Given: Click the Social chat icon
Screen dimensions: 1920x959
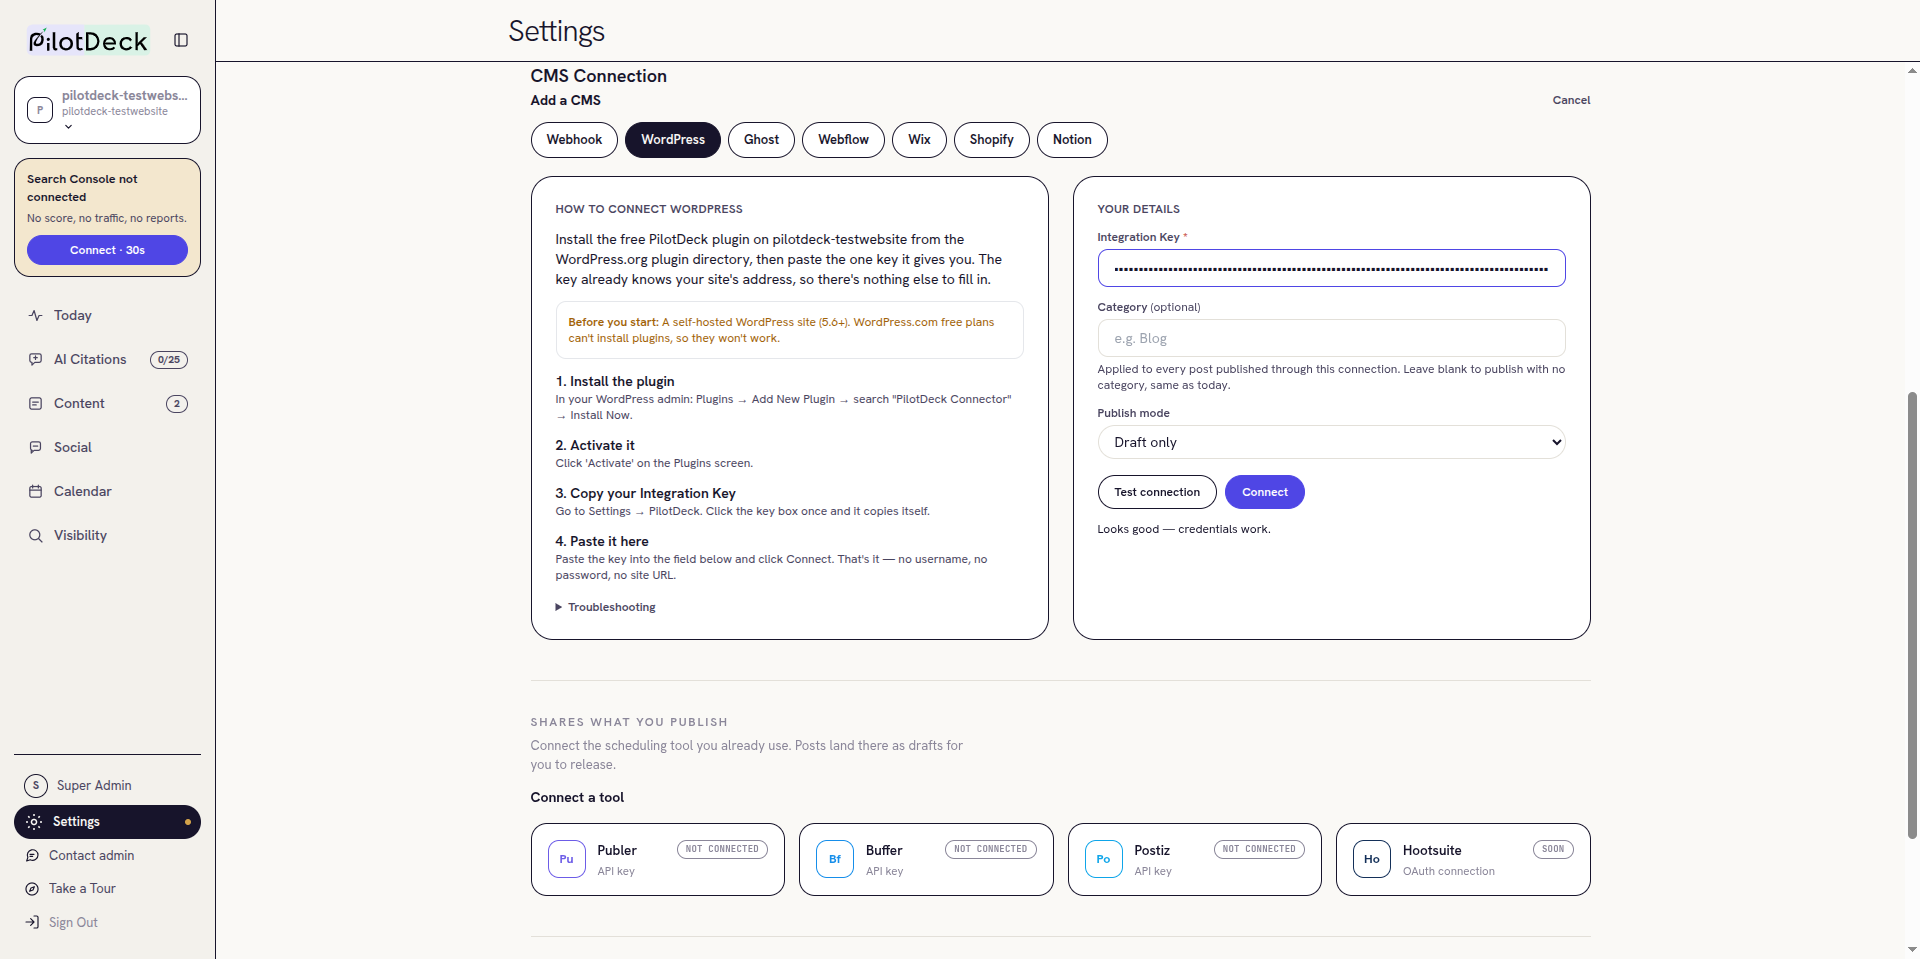Looking at the screenshot, I should click(36, 447).
